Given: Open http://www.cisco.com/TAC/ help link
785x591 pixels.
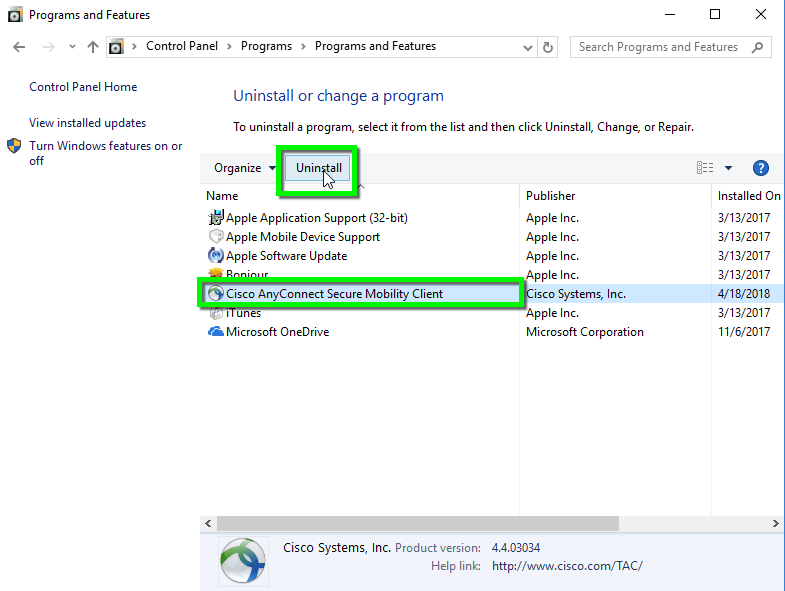Looking at the screenshot, I should (x=567, y=566).
